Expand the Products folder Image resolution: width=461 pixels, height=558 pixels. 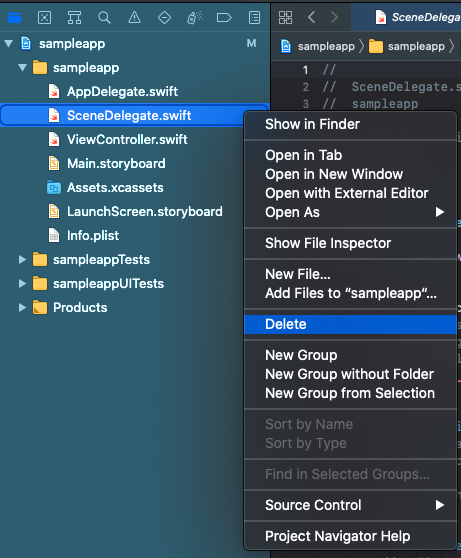(x=22, y=307)
